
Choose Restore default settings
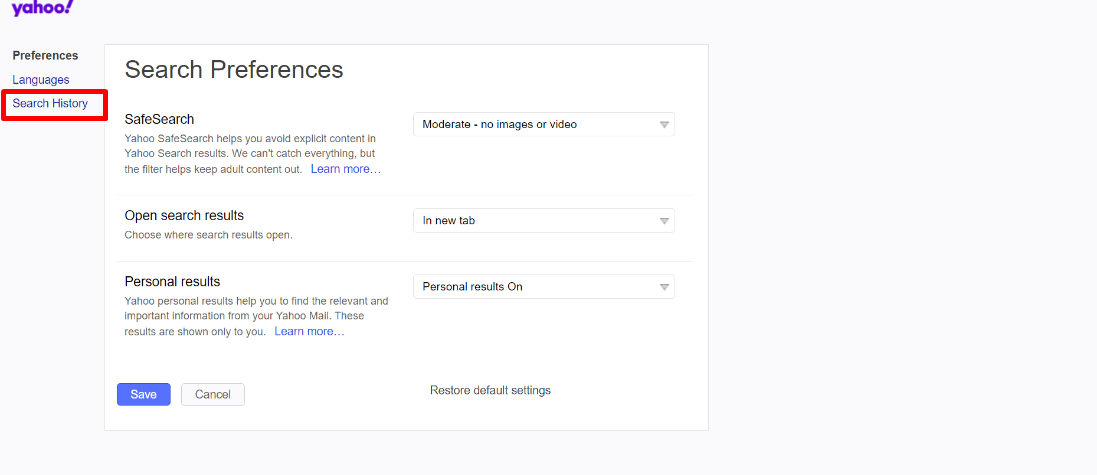tap(490, 390)
